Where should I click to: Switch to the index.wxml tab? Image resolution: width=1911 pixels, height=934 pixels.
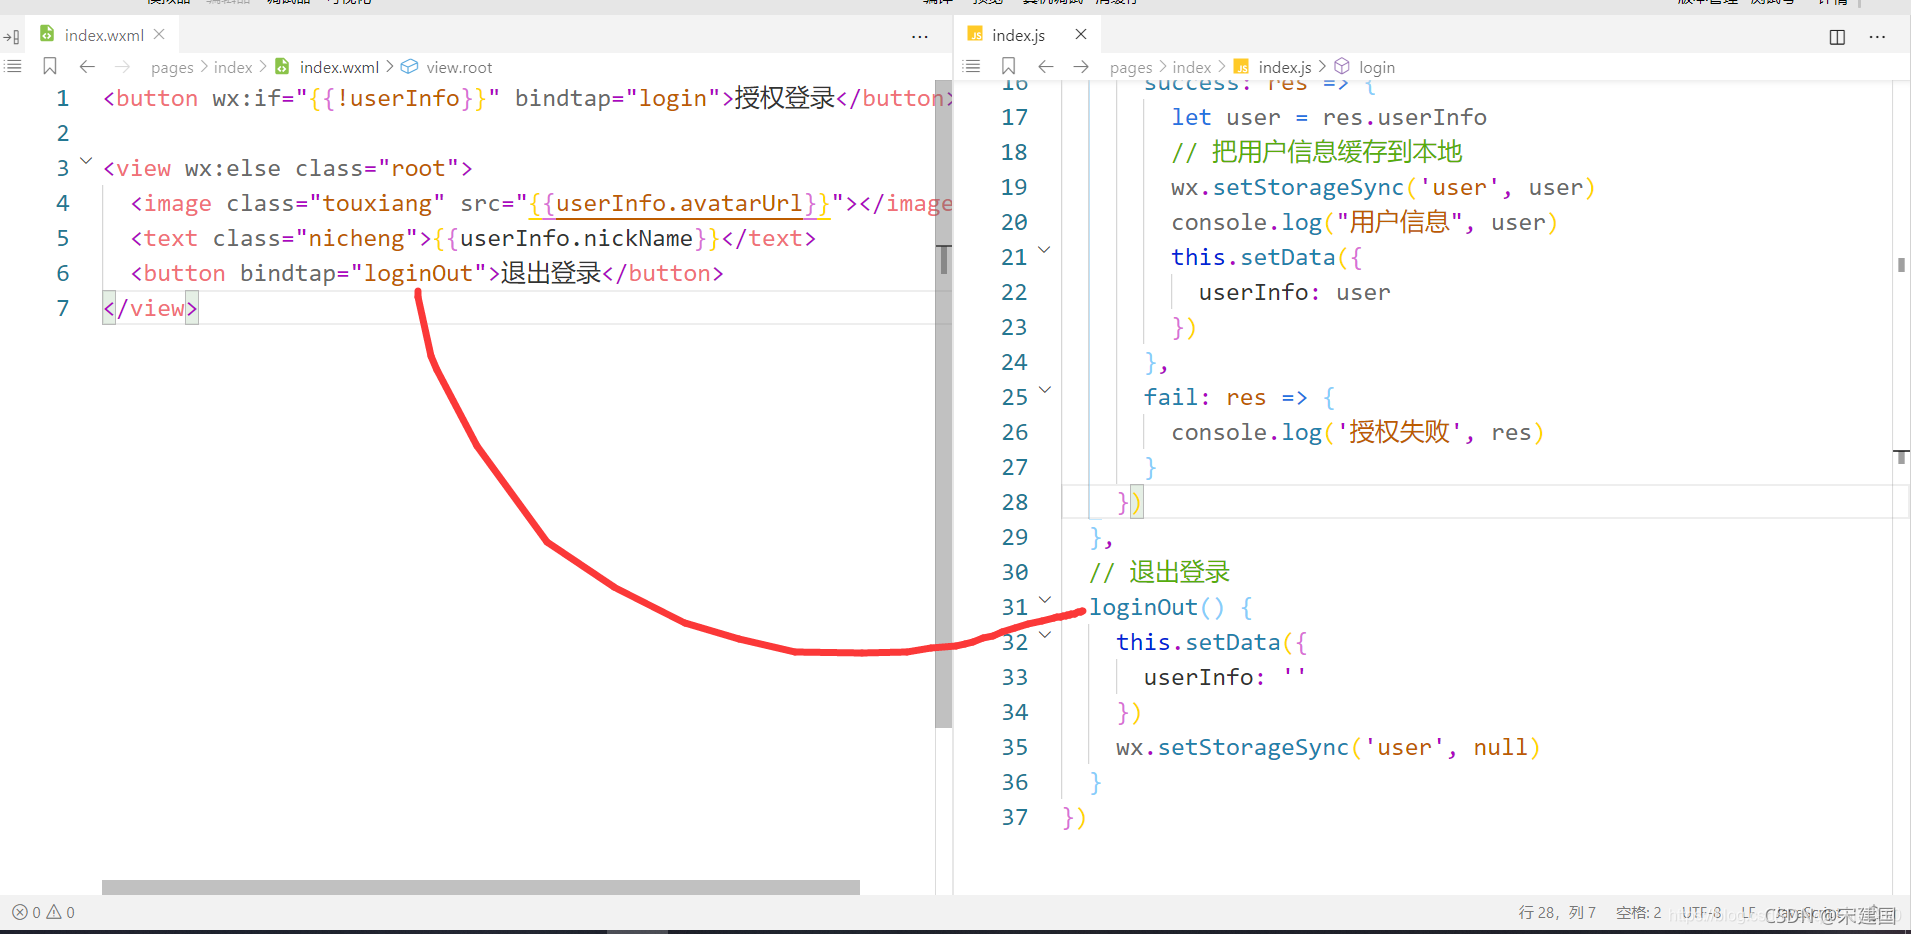click(104, 35)
